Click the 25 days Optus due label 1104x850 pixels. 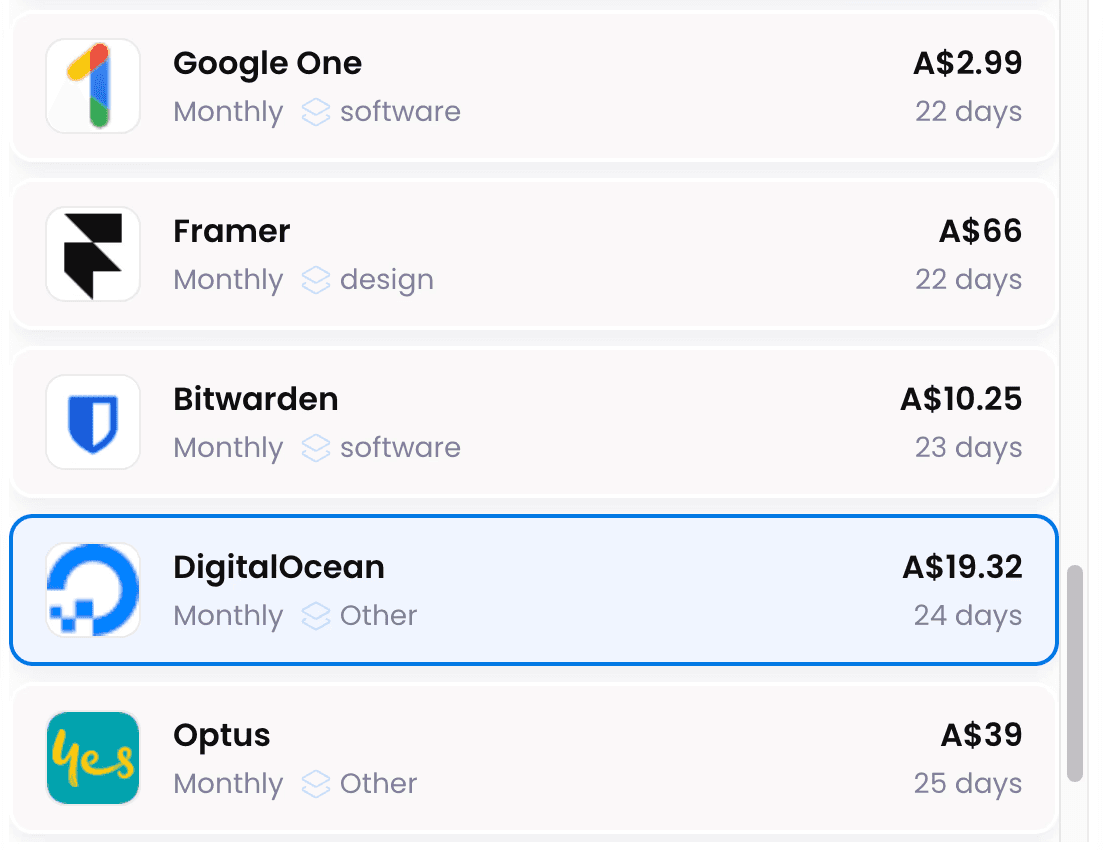967,784
